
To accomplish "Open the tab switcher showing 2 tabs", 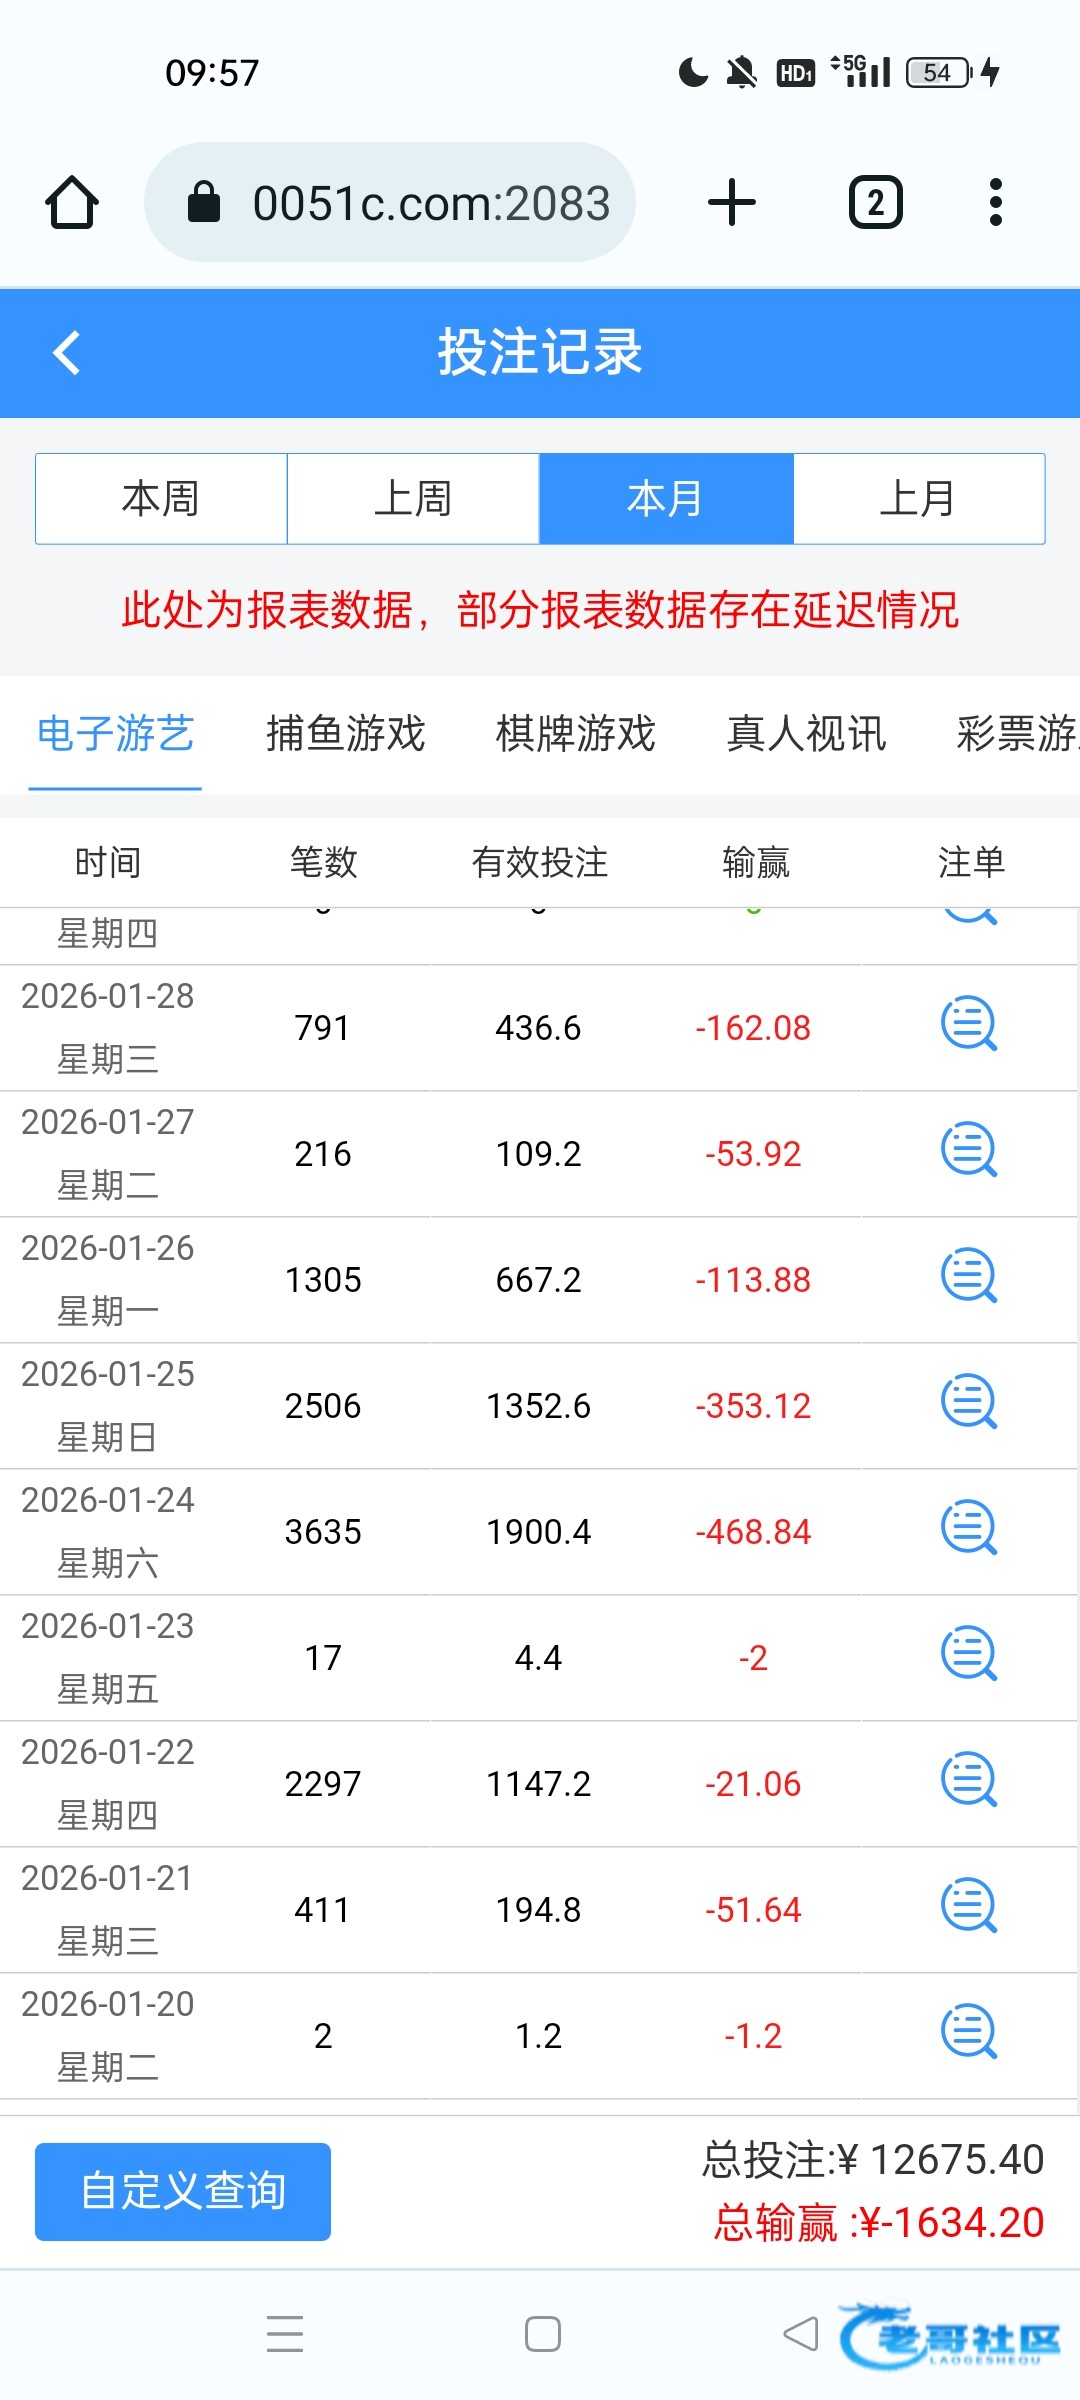I will tap(875, 203).
